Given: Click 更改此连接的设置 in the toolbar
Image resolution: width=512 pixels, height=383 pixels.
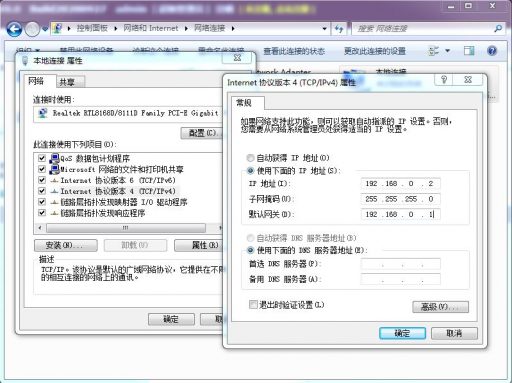Looking at the screenshot, I should tap(375, 51).
